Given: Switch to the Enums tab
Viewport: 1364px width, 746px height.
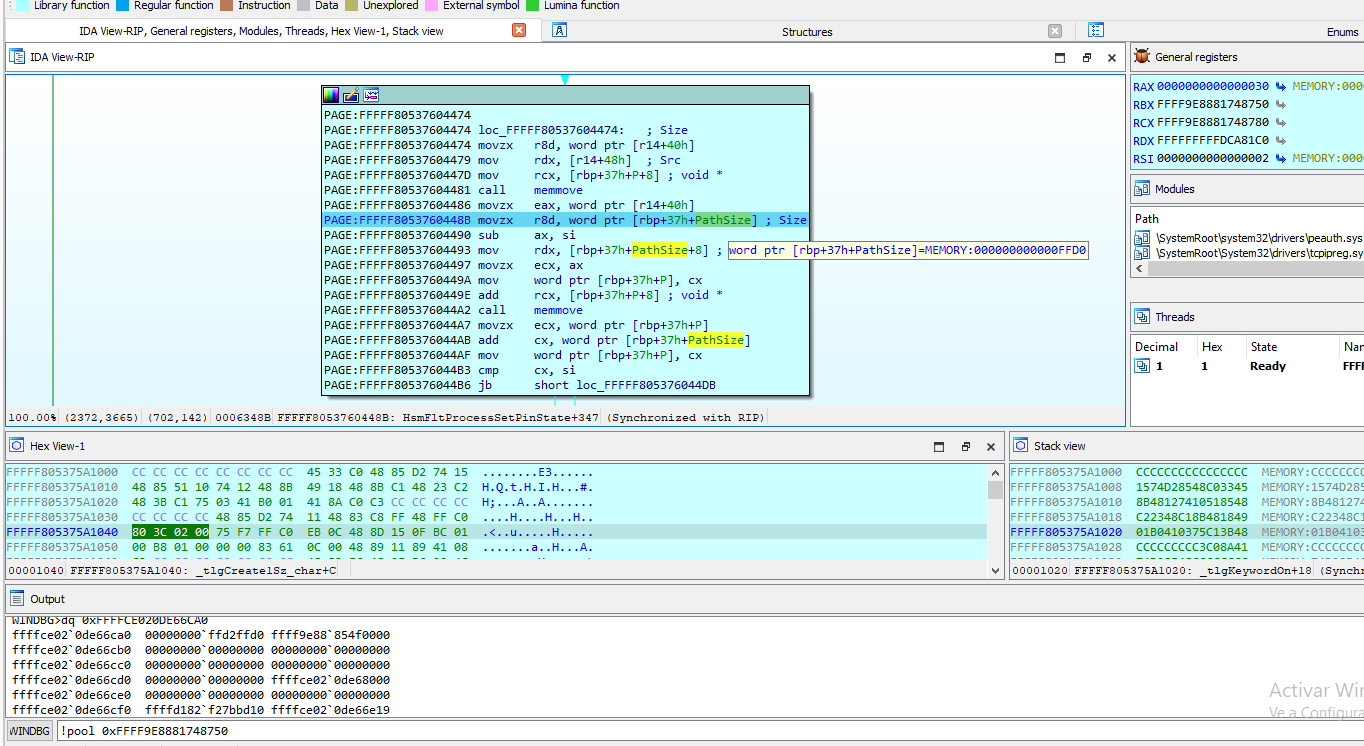Looking at the screenshot, I should 1342,32.
